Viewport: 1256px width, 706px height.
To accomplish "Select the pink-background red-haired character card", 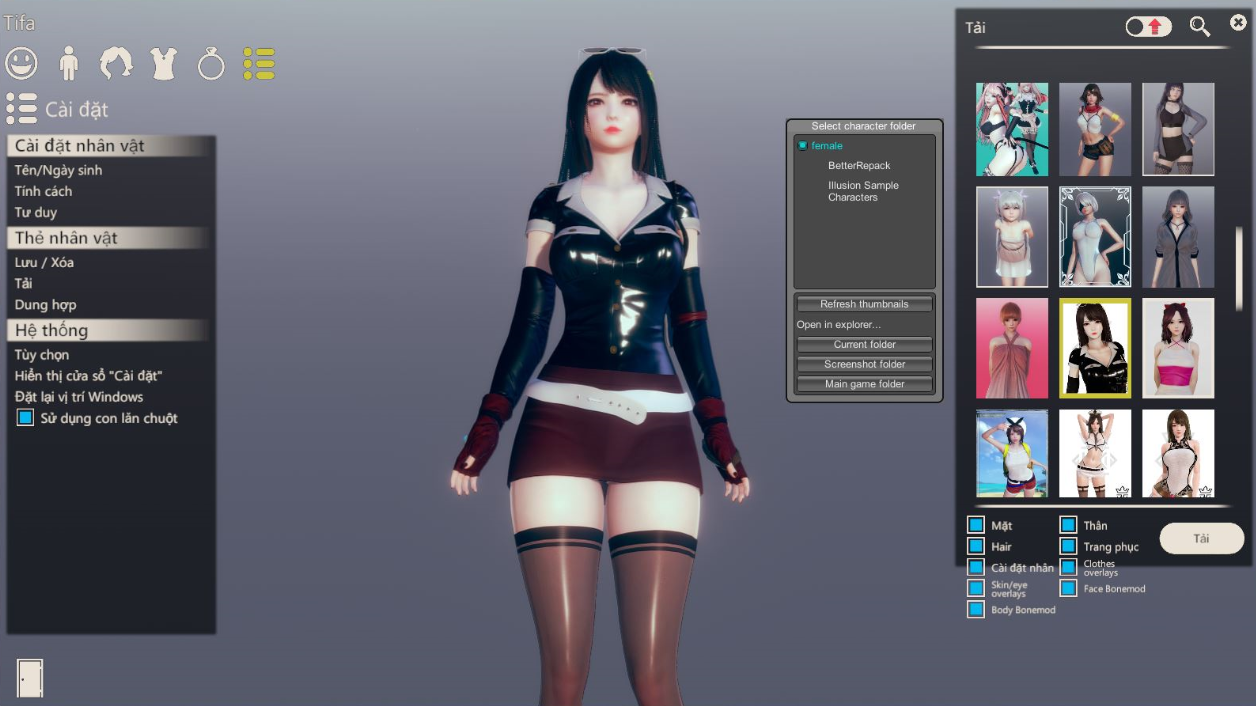I will pos(1012,347).
